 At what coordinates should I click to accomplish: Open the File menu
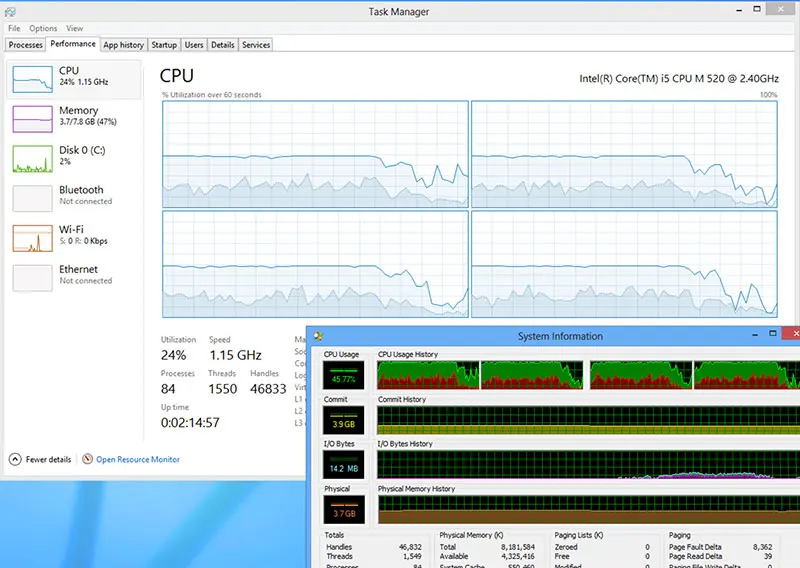point(14,29)
